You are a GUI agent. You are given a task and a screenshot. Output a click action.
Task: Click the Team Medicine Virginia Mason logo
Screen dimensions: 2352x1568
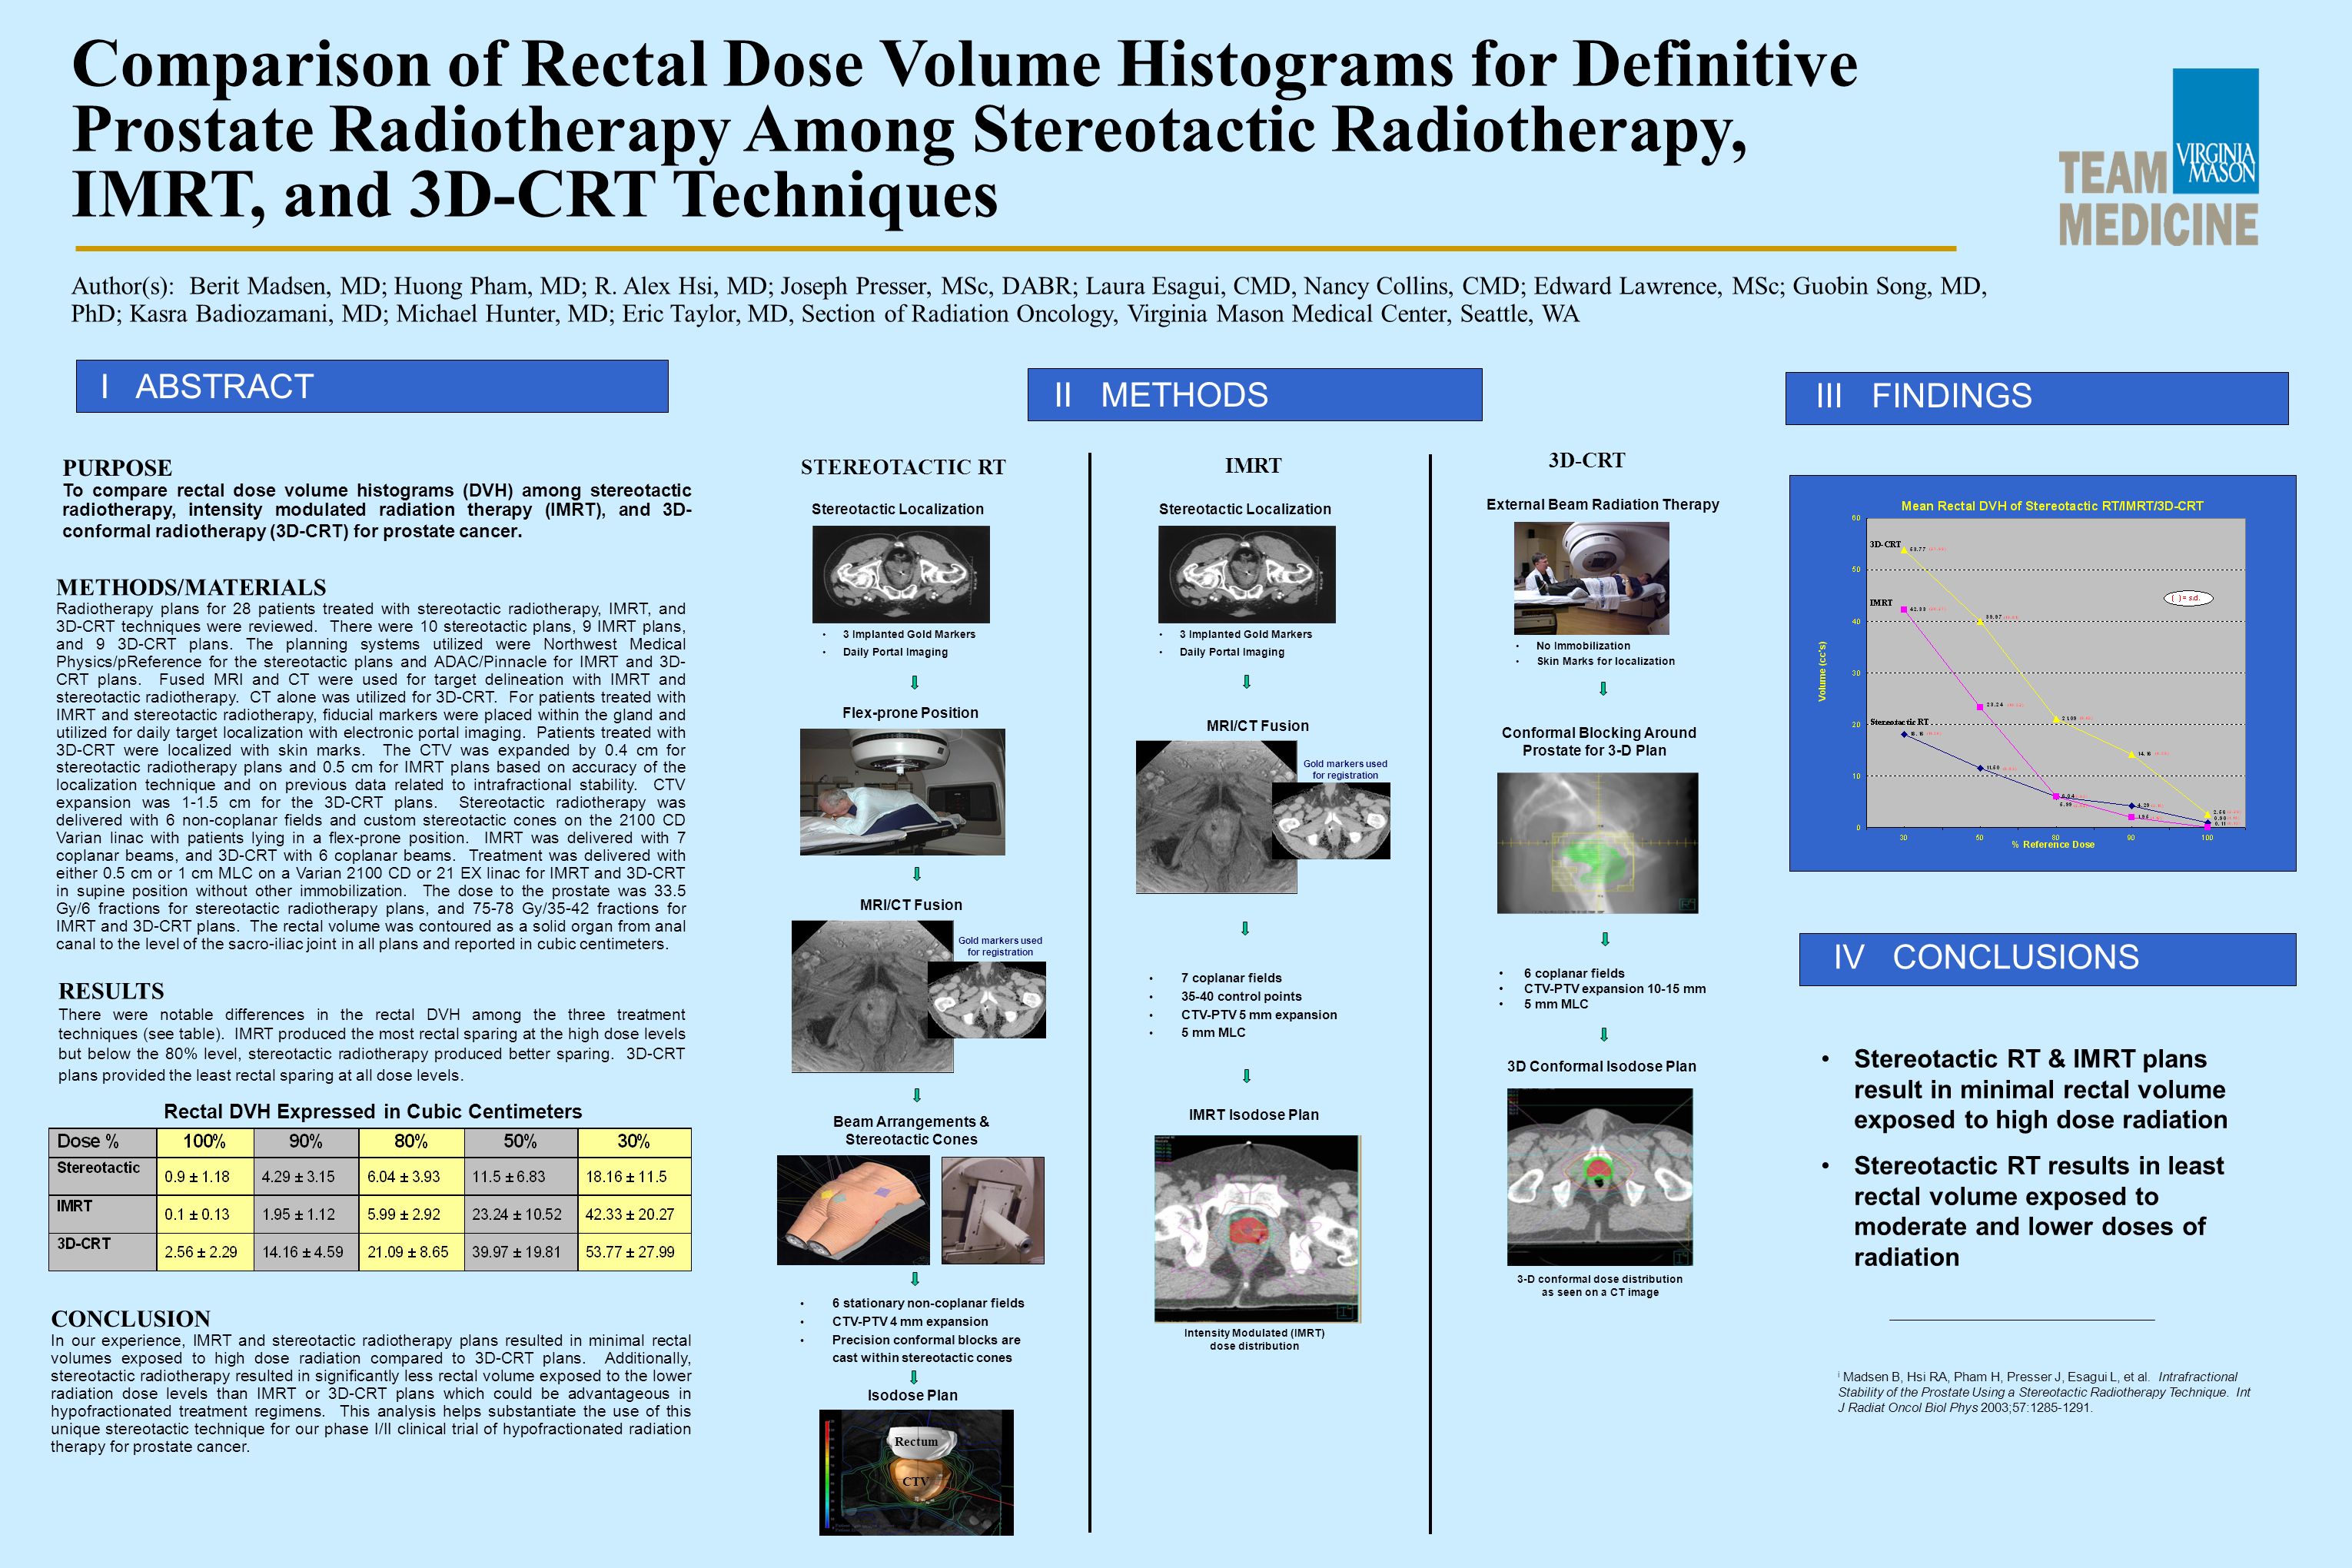pyautogui.click(x=2158, y=157)
